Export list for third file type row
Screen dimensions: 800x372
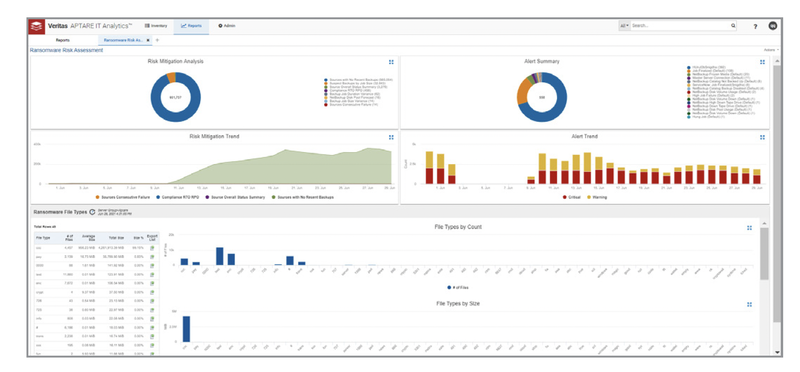152,266
